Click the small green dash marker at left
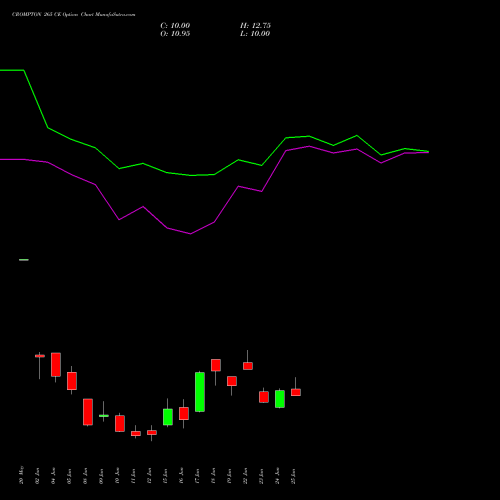The image size is (500, 500). 24,260
